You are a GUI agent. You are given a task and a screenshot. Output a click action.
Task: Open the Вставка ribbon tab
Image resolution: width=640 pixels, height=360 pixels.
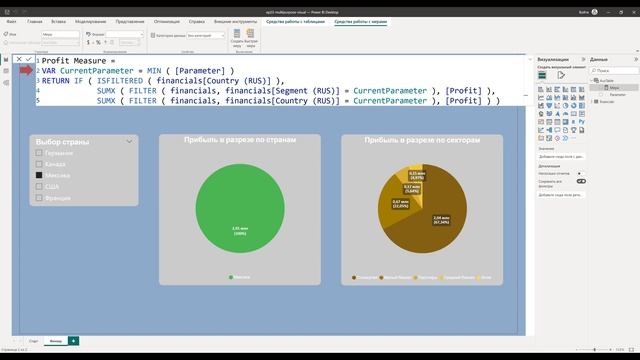point(58,21)
